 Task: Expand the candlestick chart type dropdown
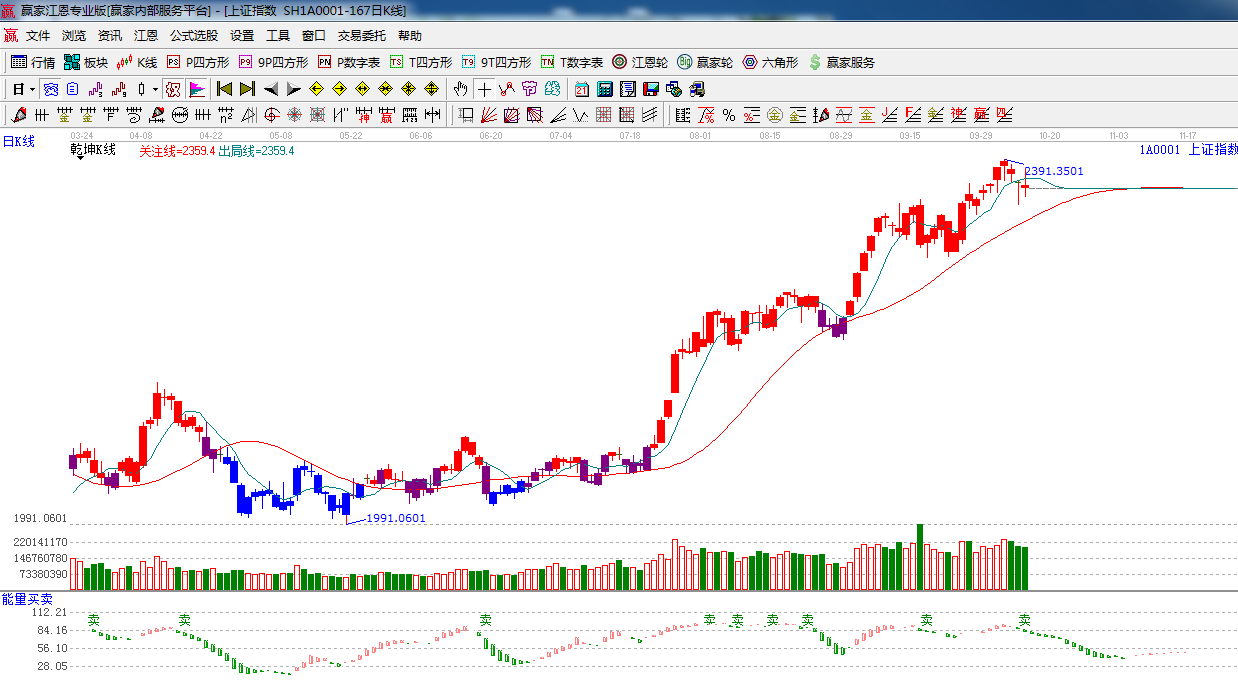(x=154, y=89)
